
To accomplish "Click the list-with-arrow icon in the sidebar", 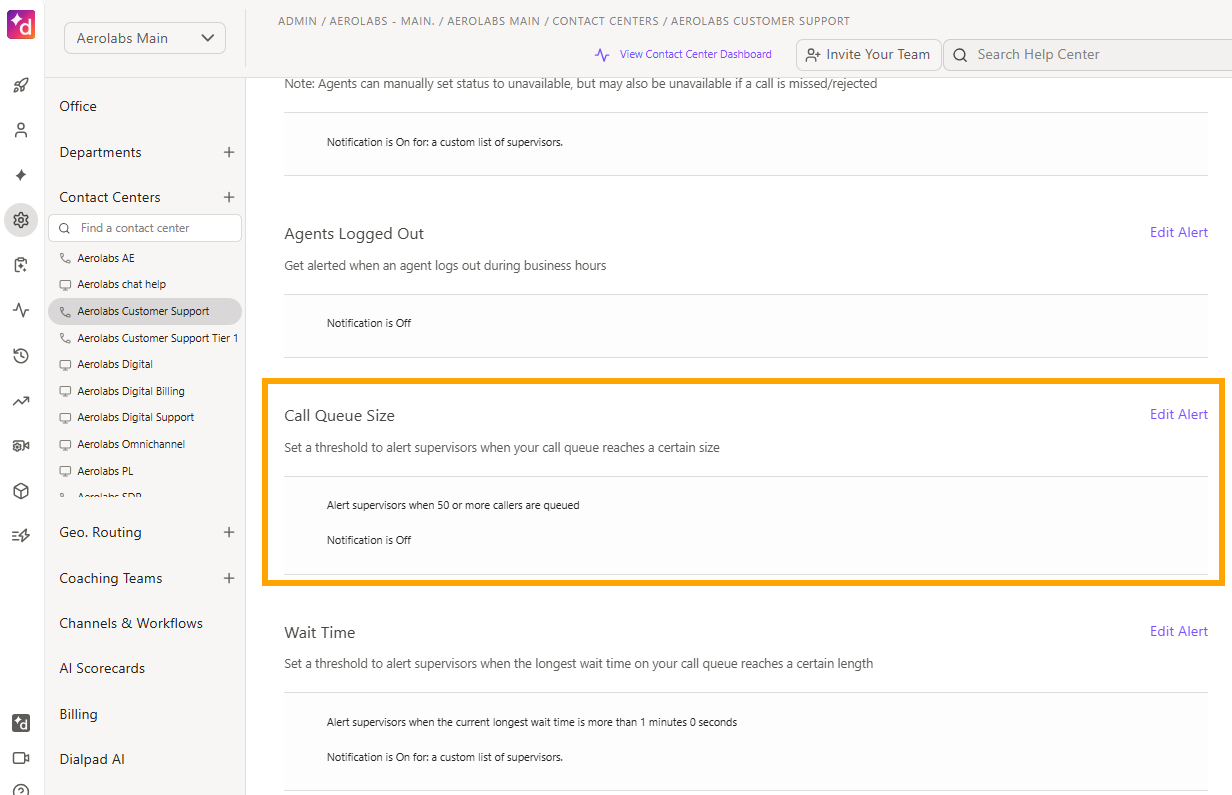I will click(x=21, y=536).
